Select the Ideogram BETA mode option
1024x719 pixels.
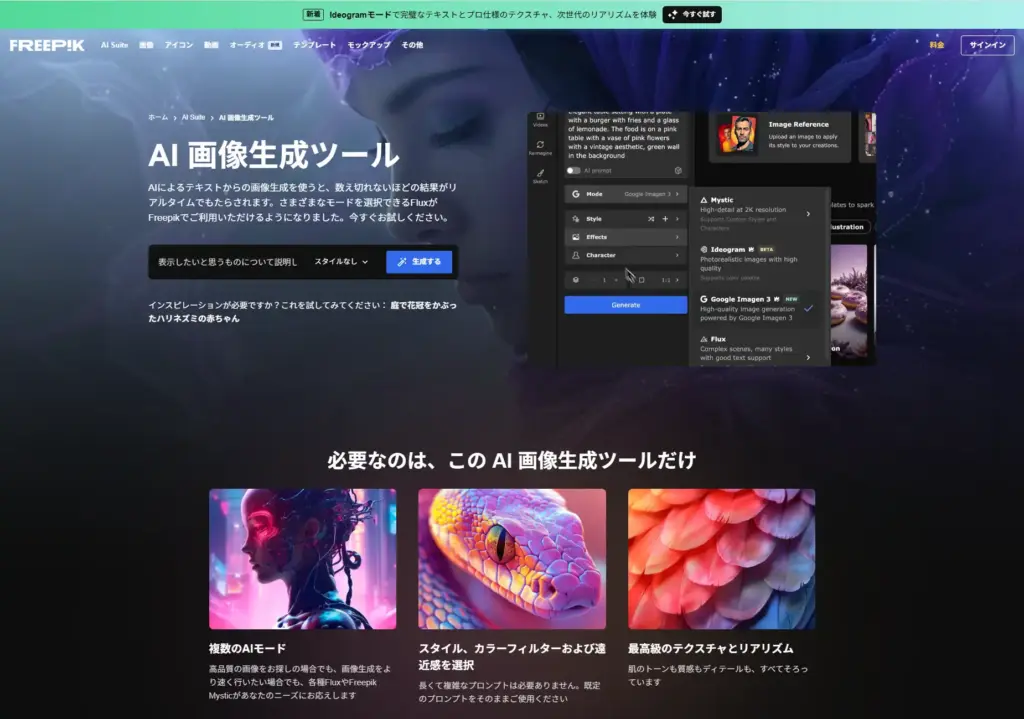(756, 263)
